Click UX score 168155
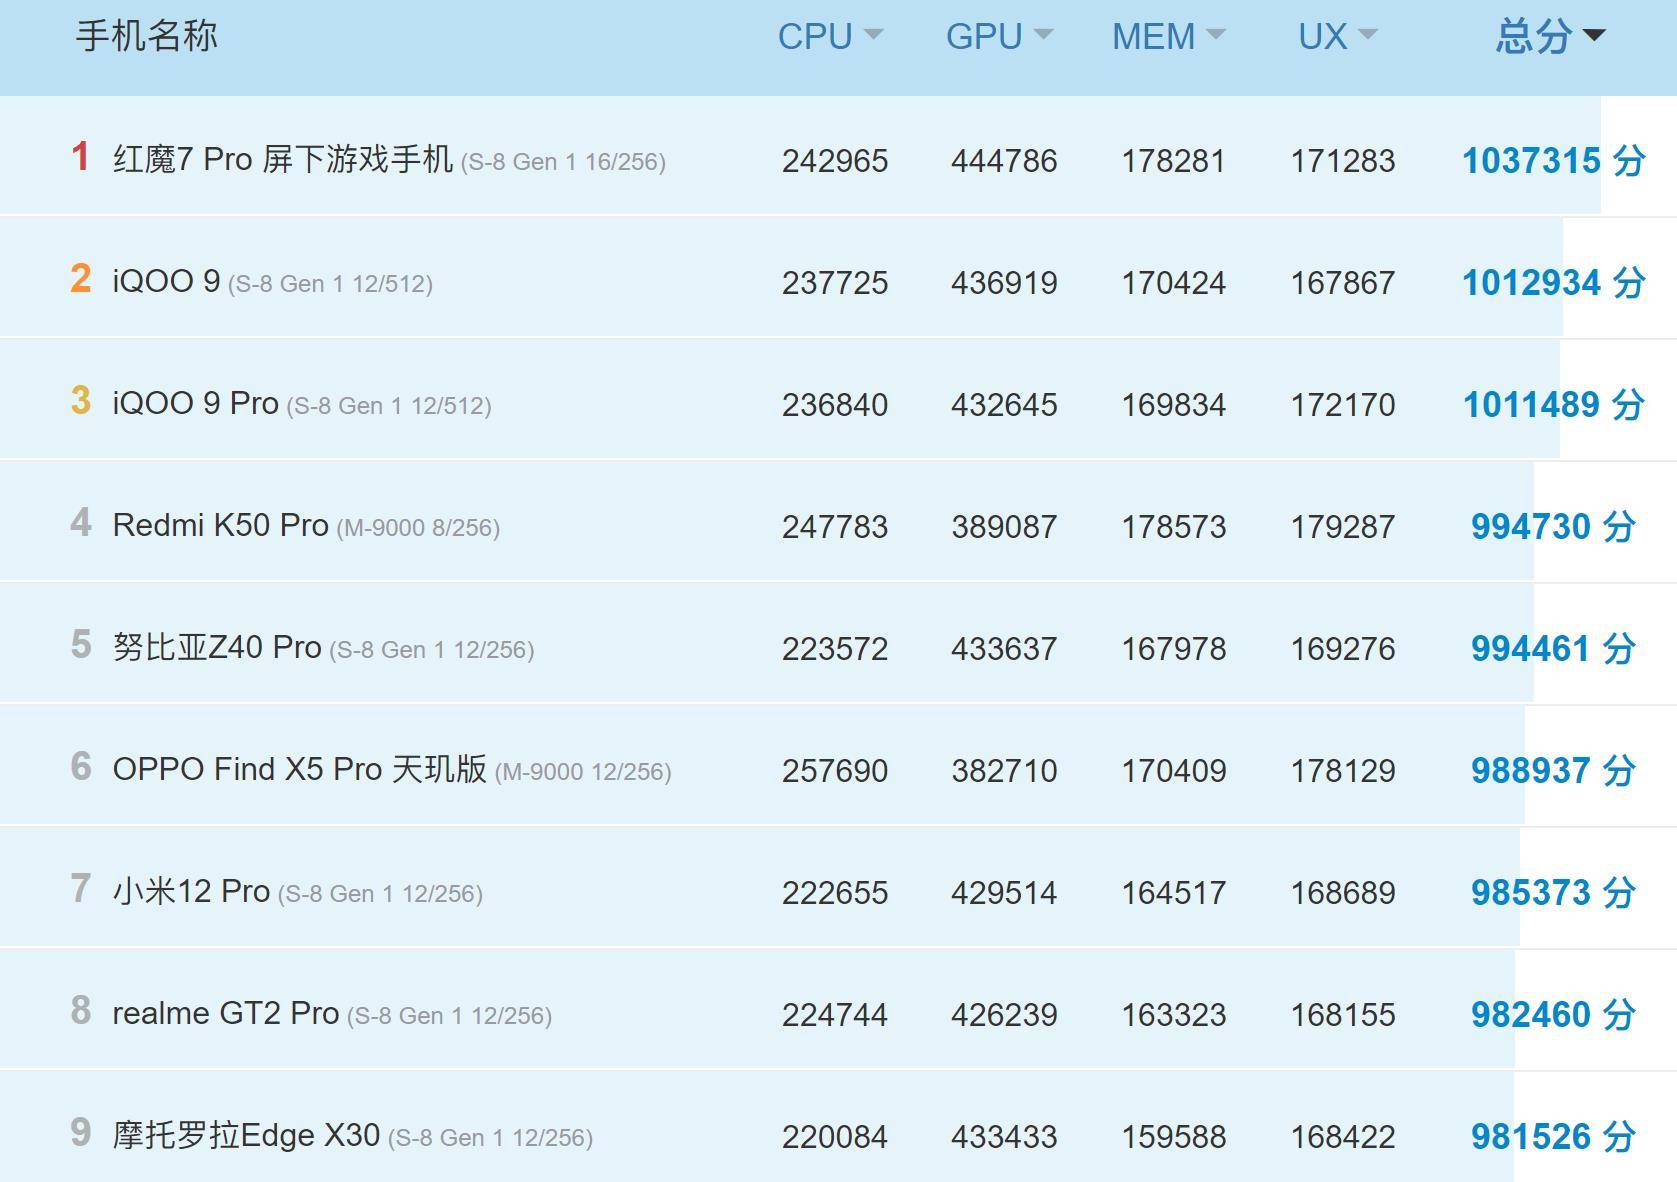Screen dimensions: 1677x1182 coord(1343,1015)
